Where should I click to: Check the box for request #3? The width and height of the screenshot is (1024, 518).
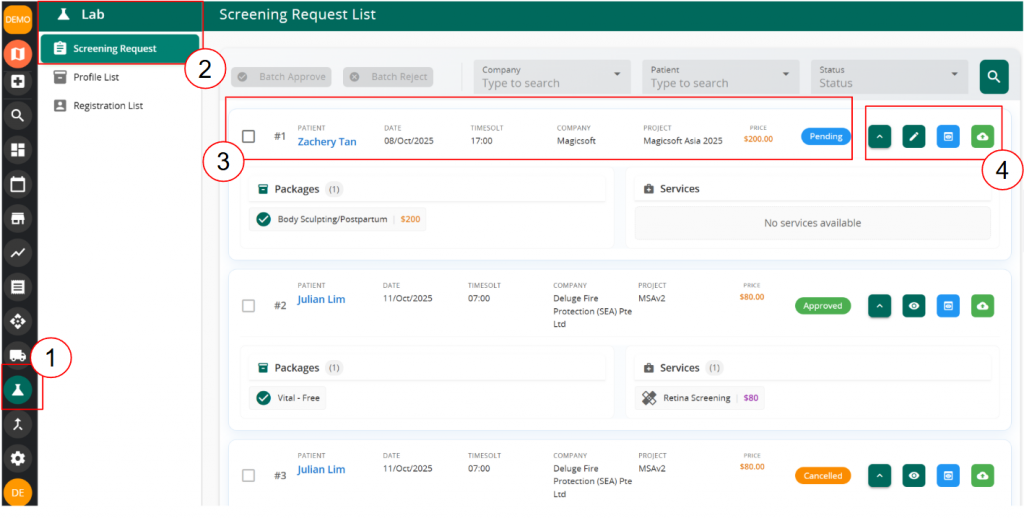click(249, 476)
